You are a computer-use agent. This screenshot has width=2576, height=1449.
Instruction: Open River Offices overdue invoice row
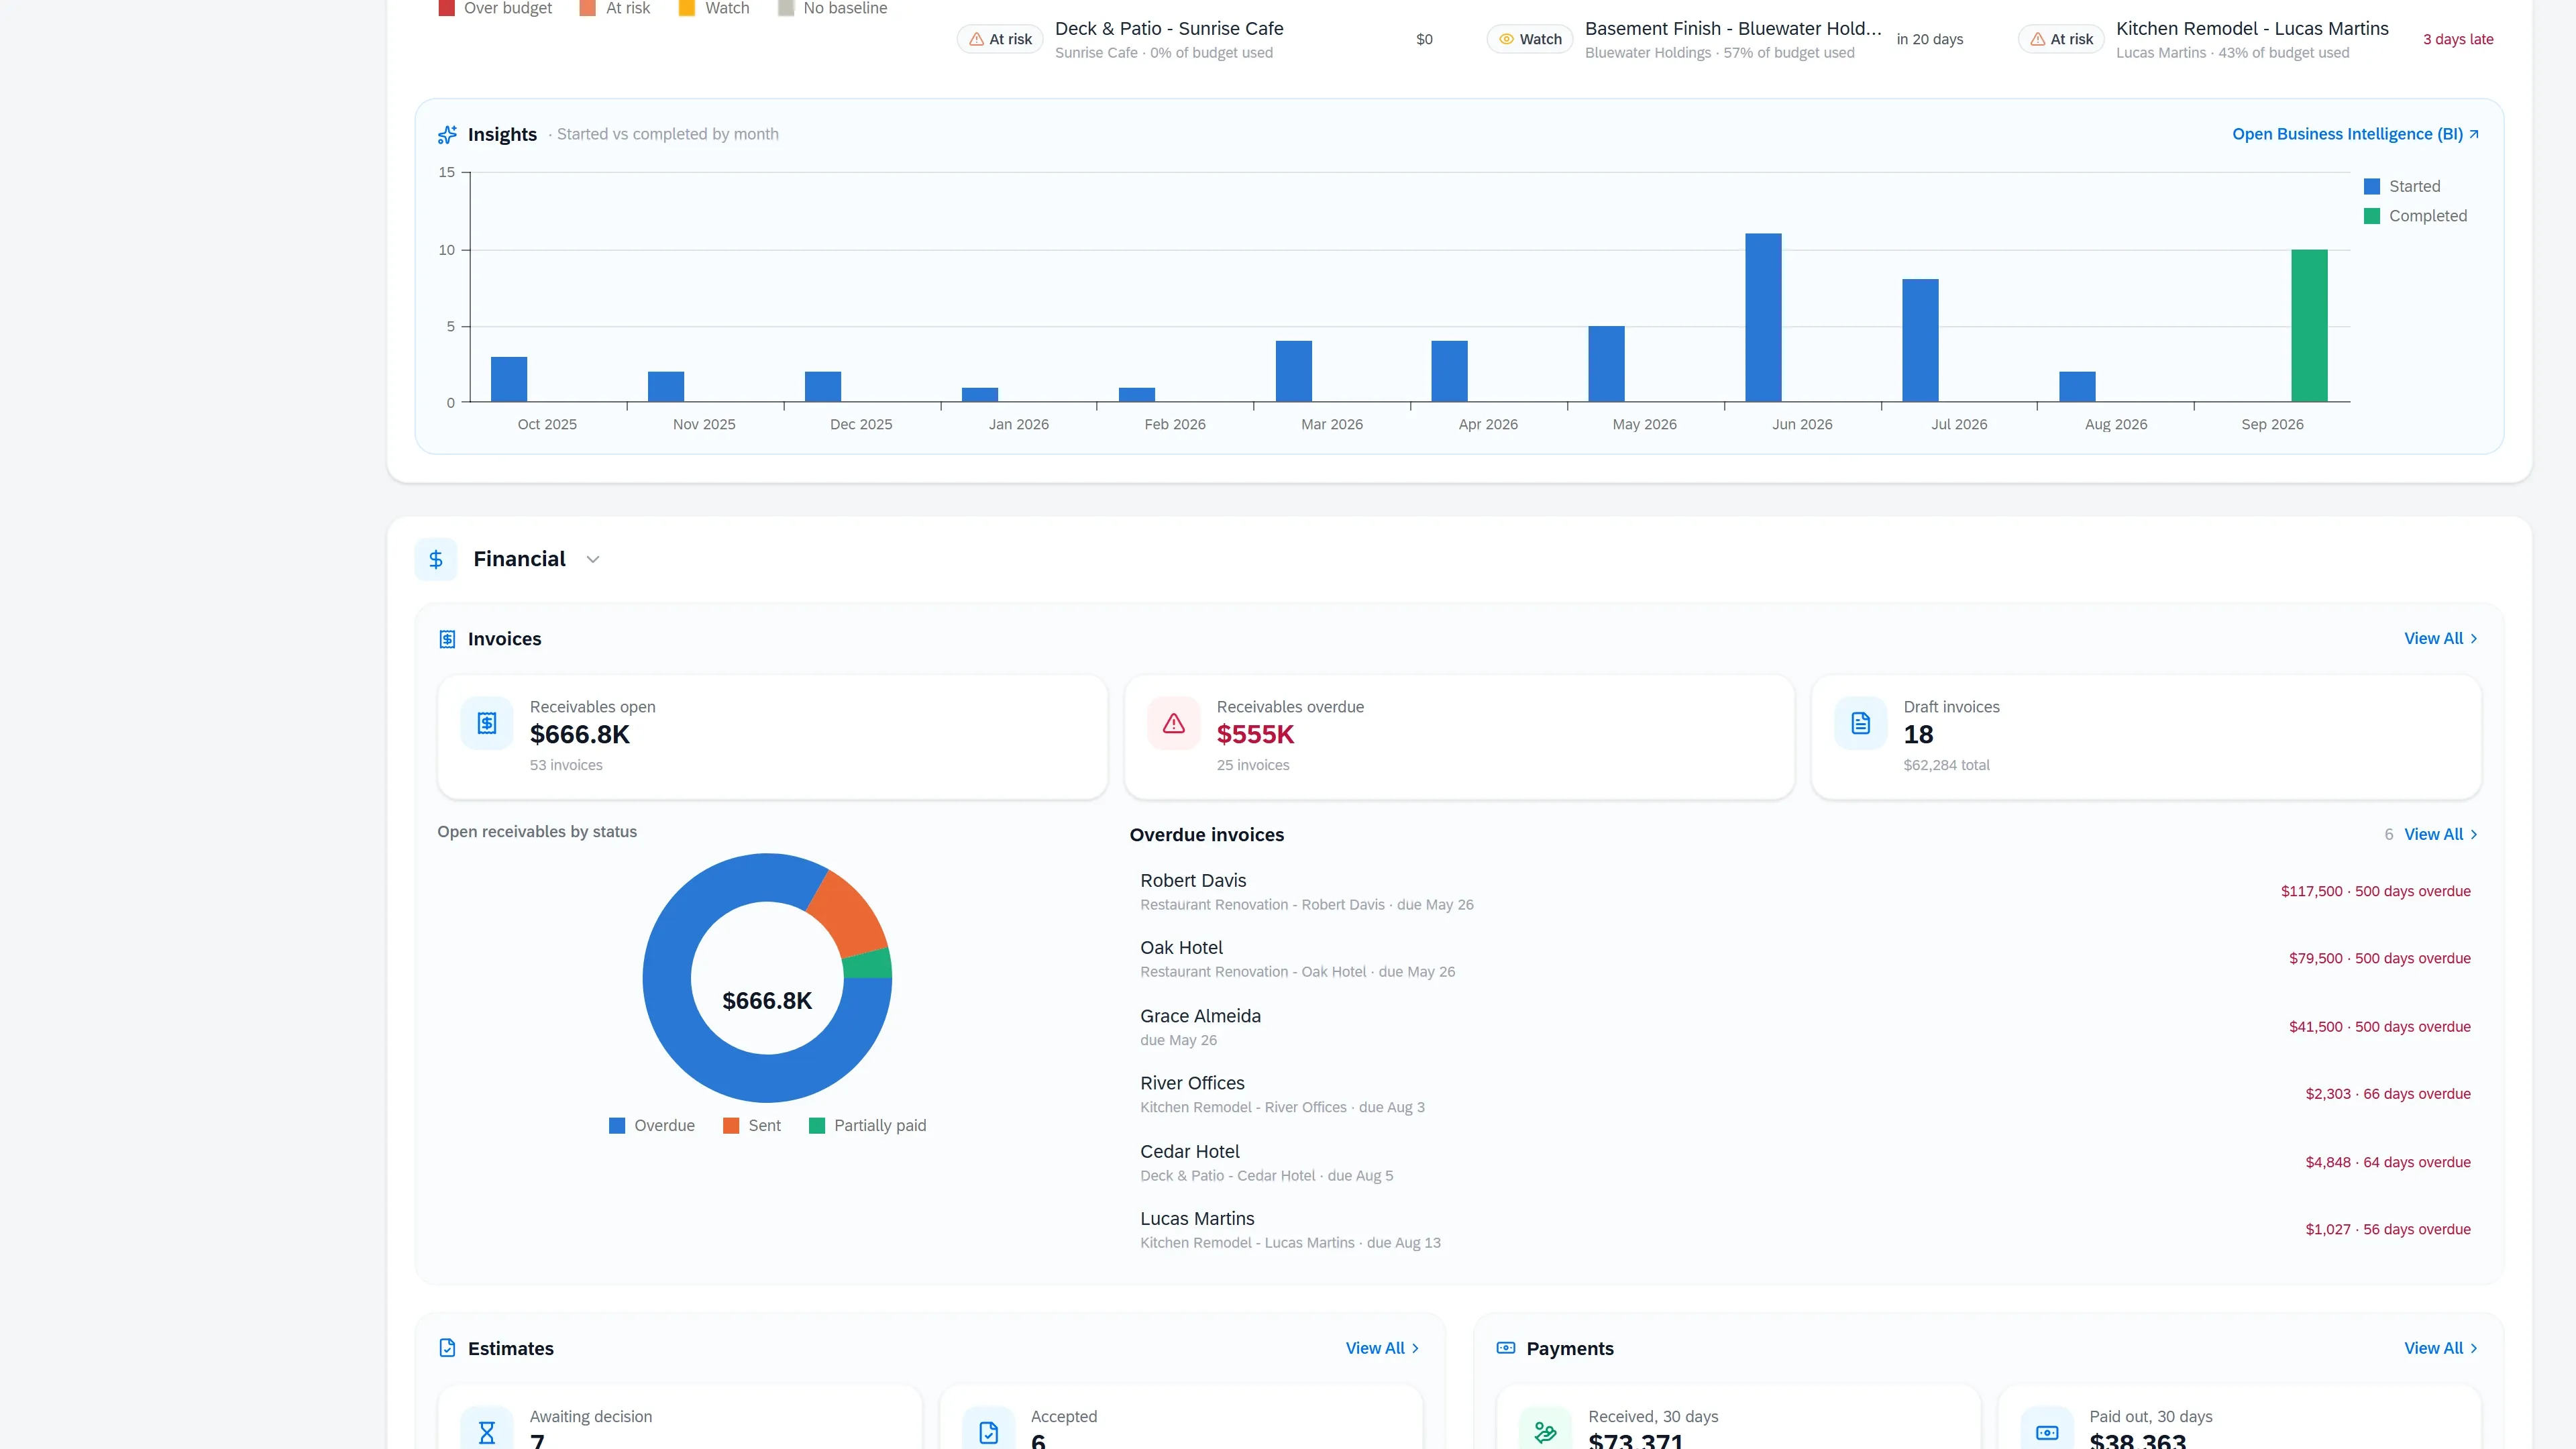click(1805, 1094)
